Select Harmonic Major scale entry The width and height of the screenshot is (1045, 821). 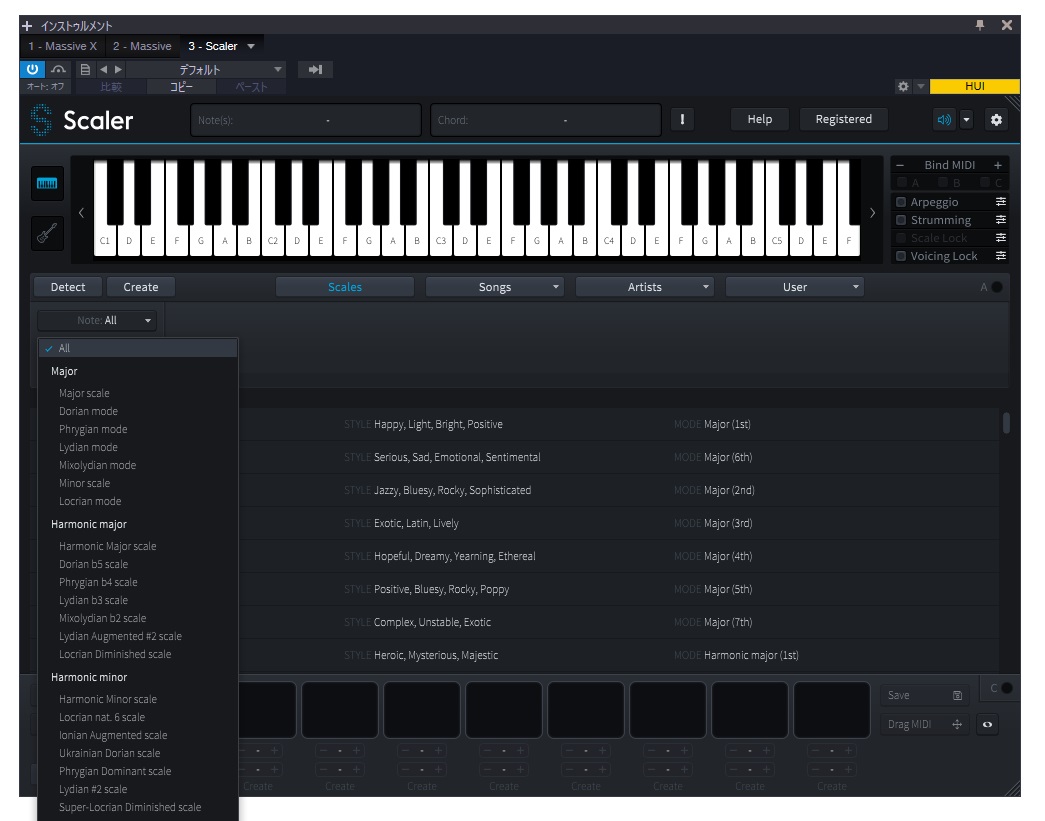coord(107,546)
